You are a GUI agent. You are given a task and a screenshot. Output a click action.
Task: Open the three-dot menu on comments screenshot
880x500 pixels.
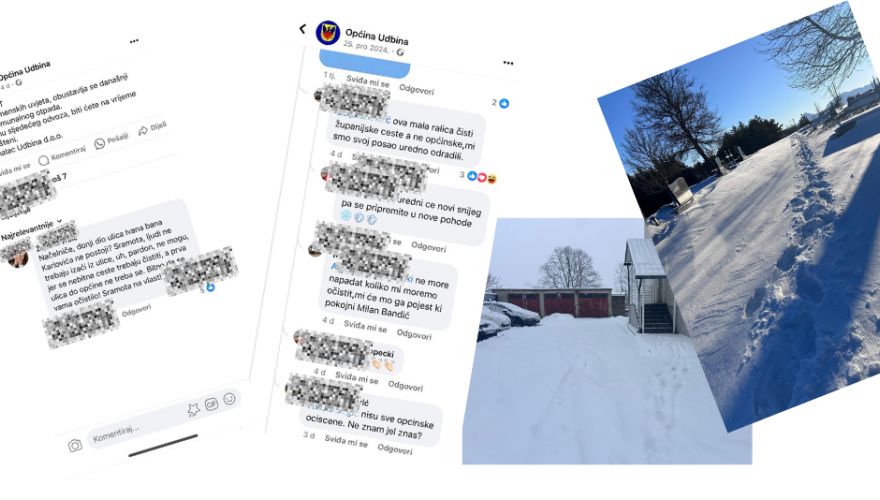pos(508,63)
